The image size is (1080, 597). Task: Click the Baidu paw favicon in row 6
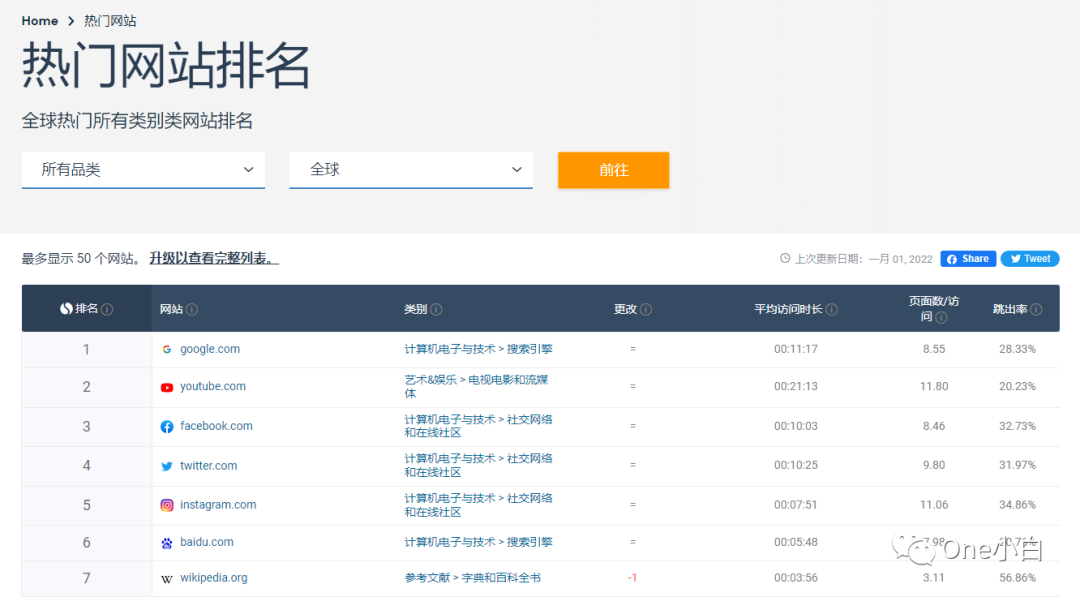167,542
